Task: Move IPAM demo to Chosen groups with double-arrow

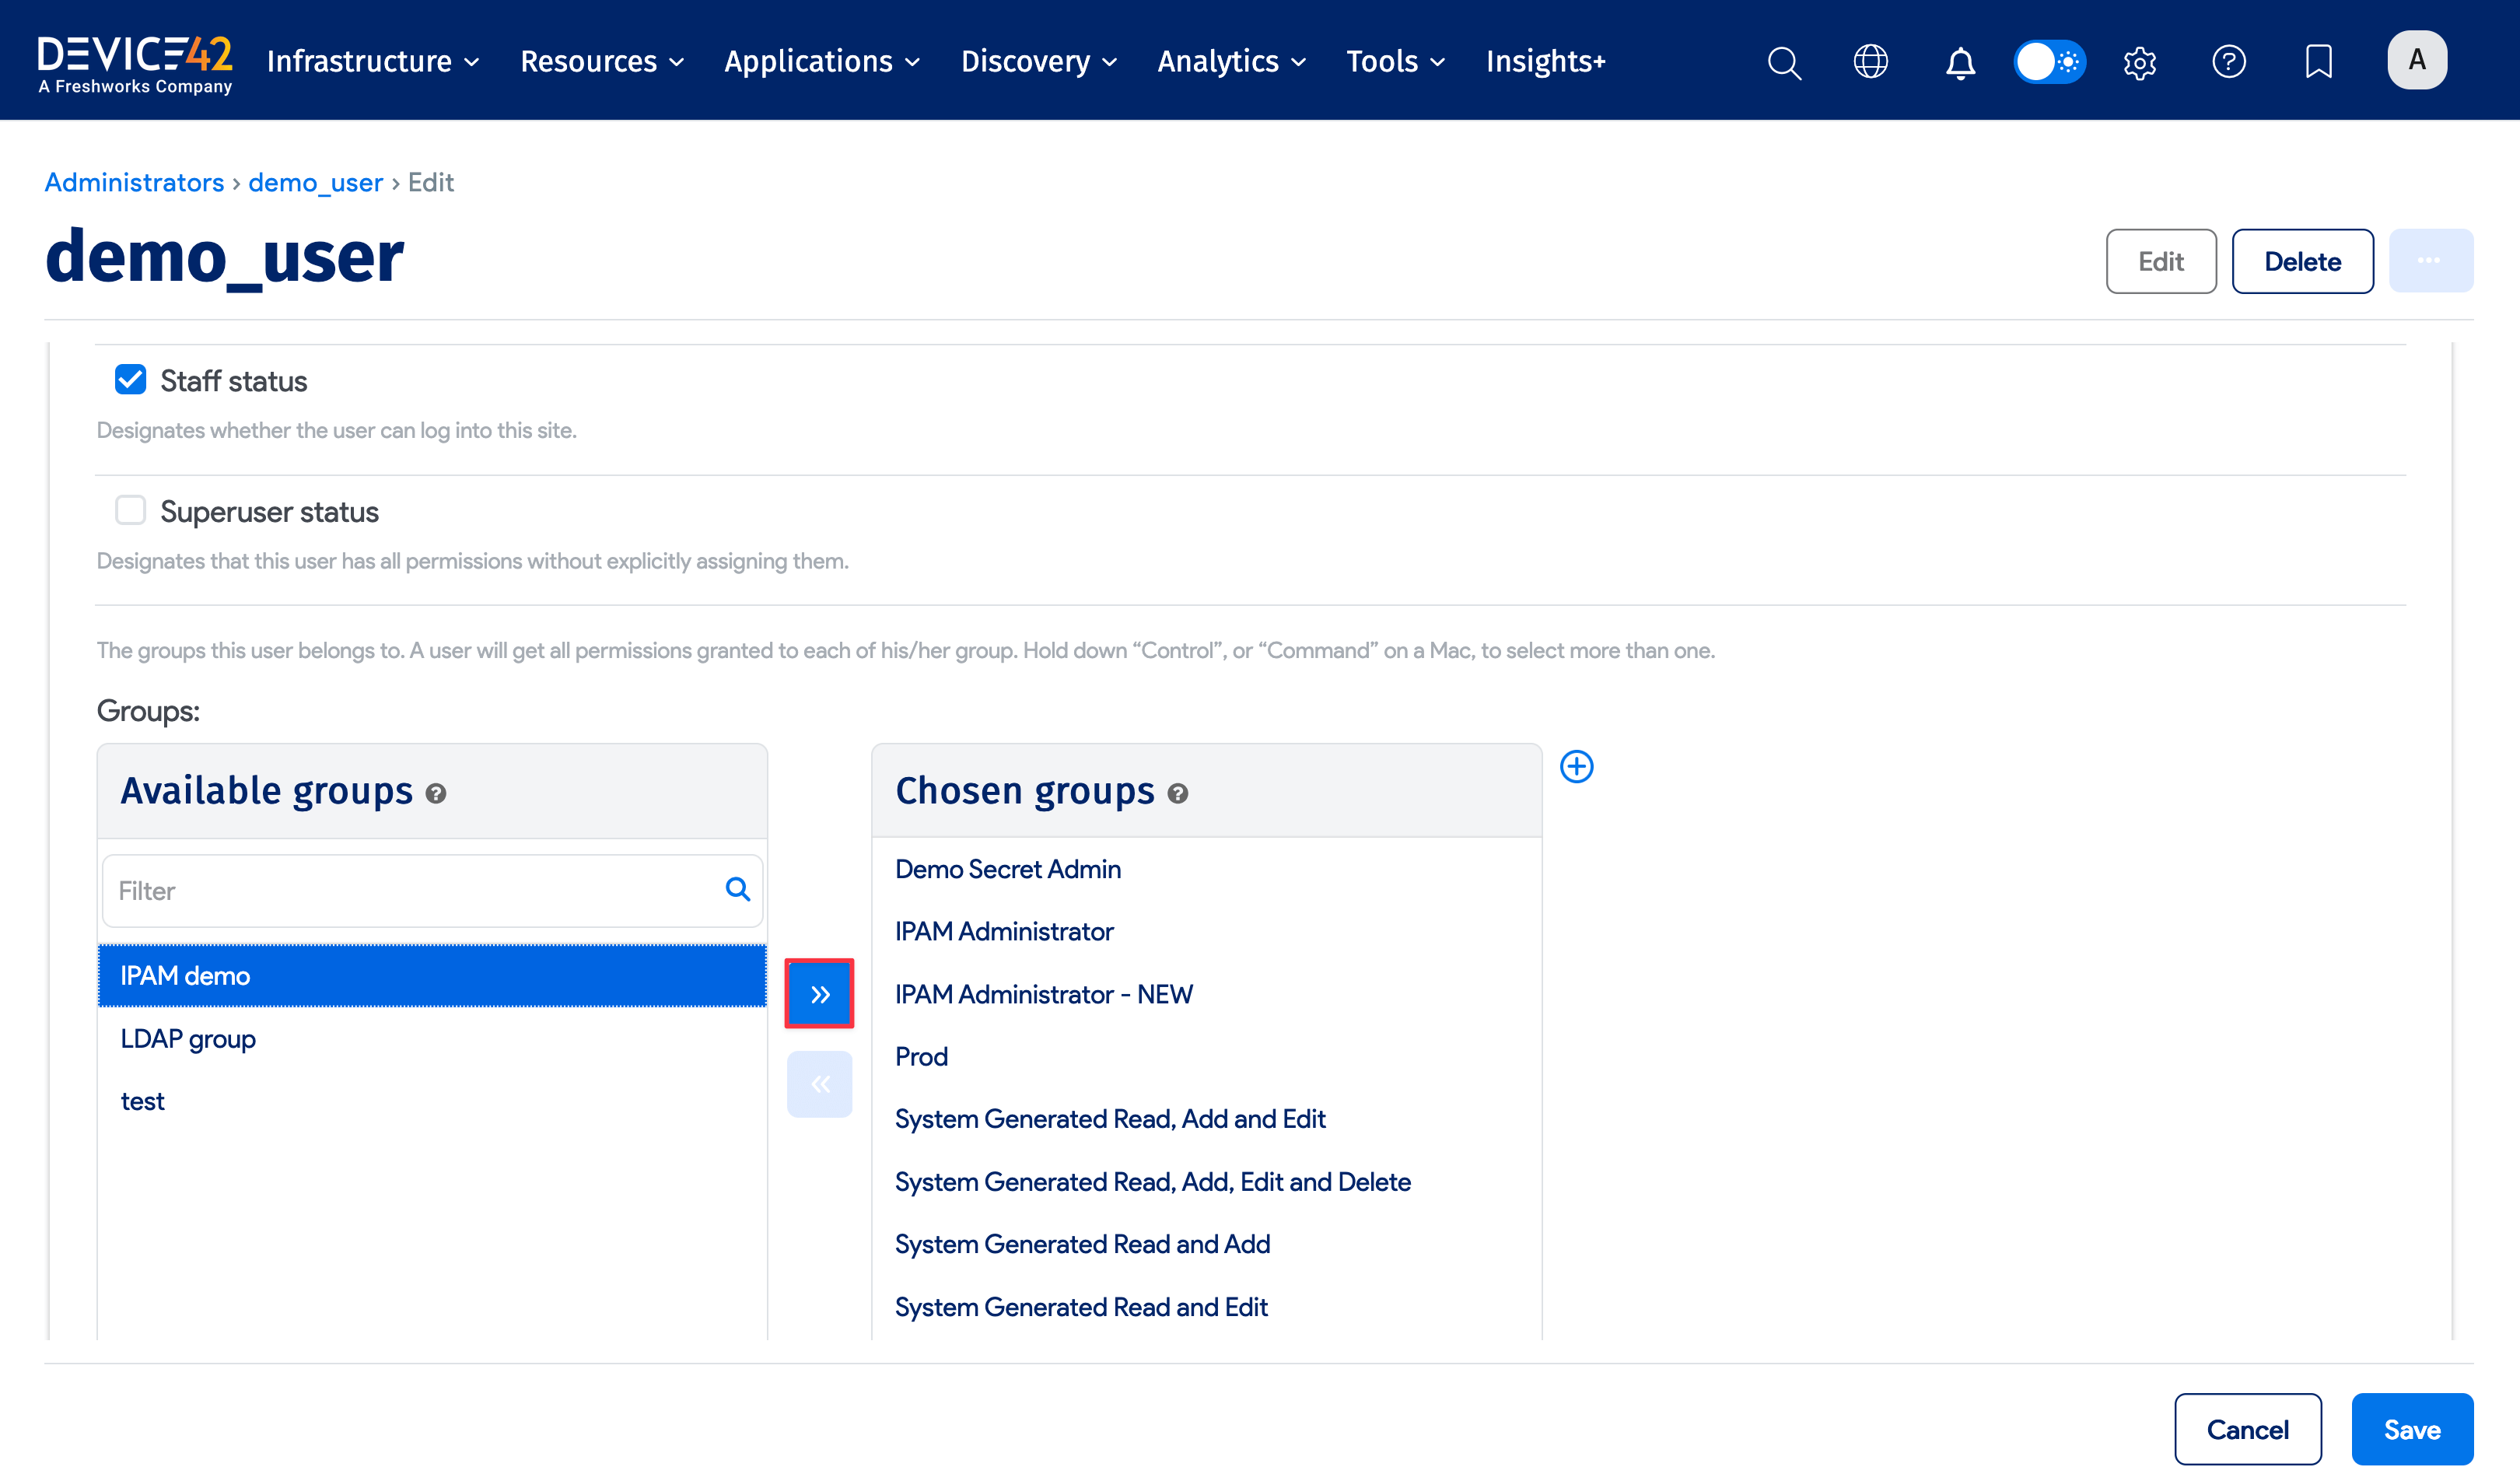Action: point(819,993)
